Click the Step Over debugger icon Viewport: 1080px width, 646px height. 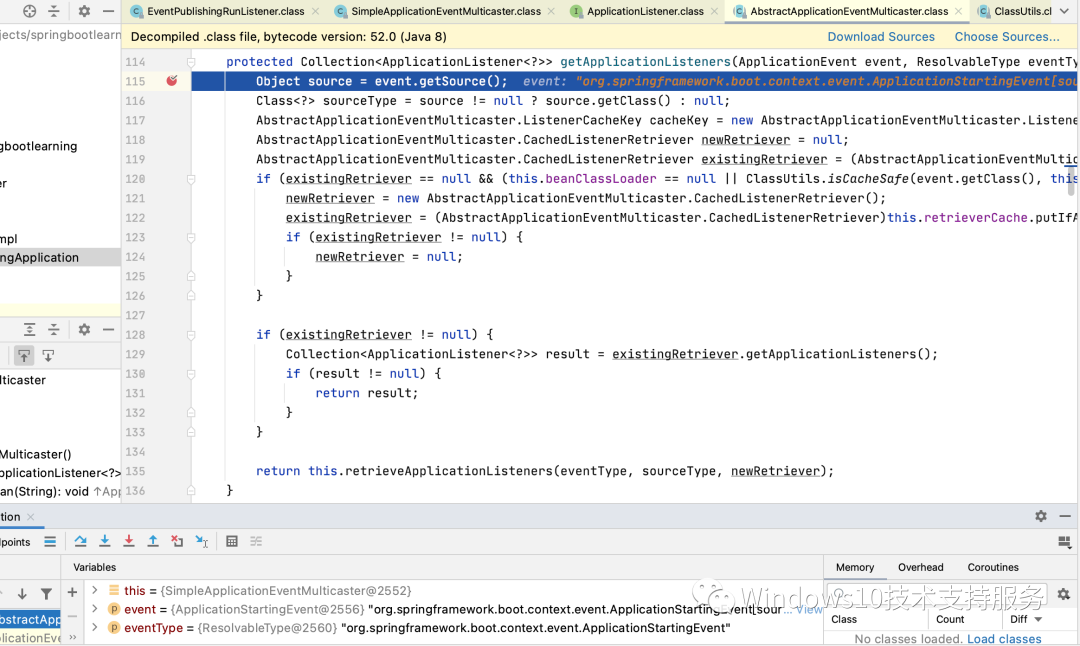coord(81,541)
